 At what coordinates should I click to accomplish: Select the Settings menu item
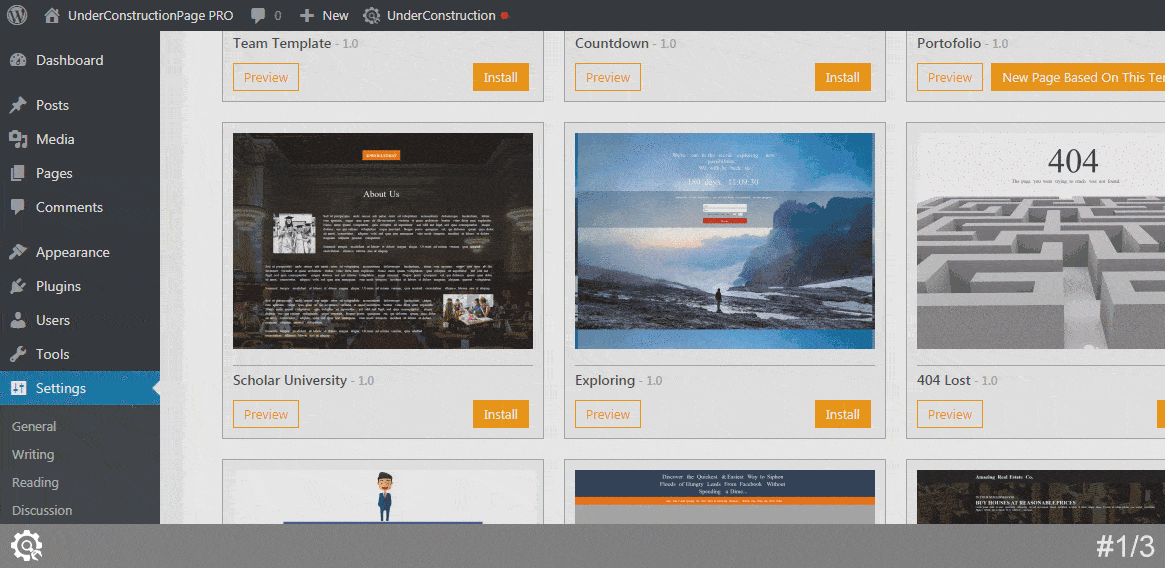(x=61, y=388)
